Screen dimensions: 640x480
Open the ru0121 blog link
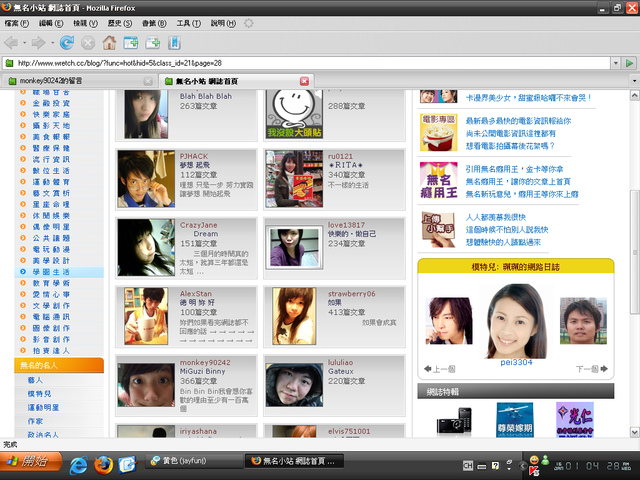340,156
